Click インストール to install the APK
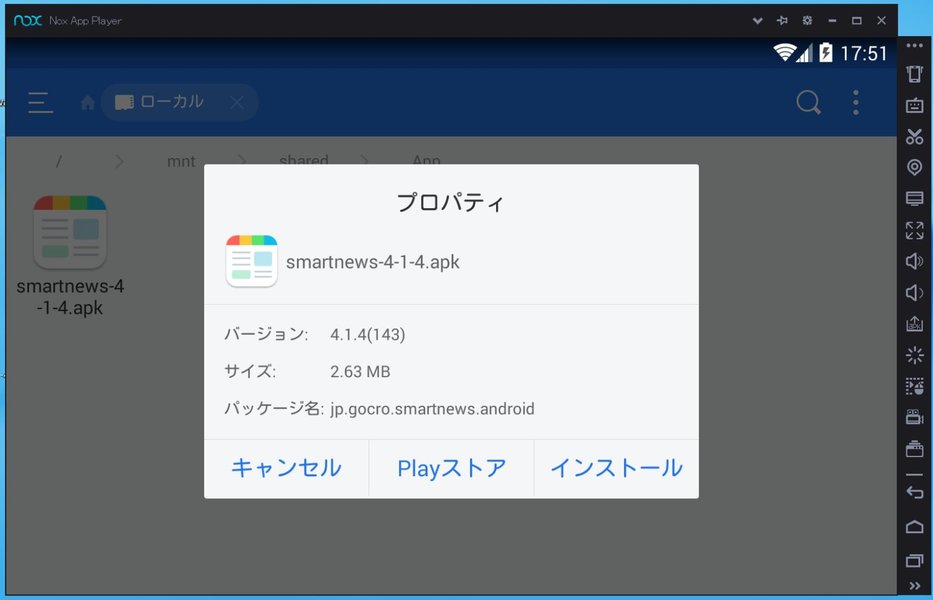933x600 pixels. [616, 468]
